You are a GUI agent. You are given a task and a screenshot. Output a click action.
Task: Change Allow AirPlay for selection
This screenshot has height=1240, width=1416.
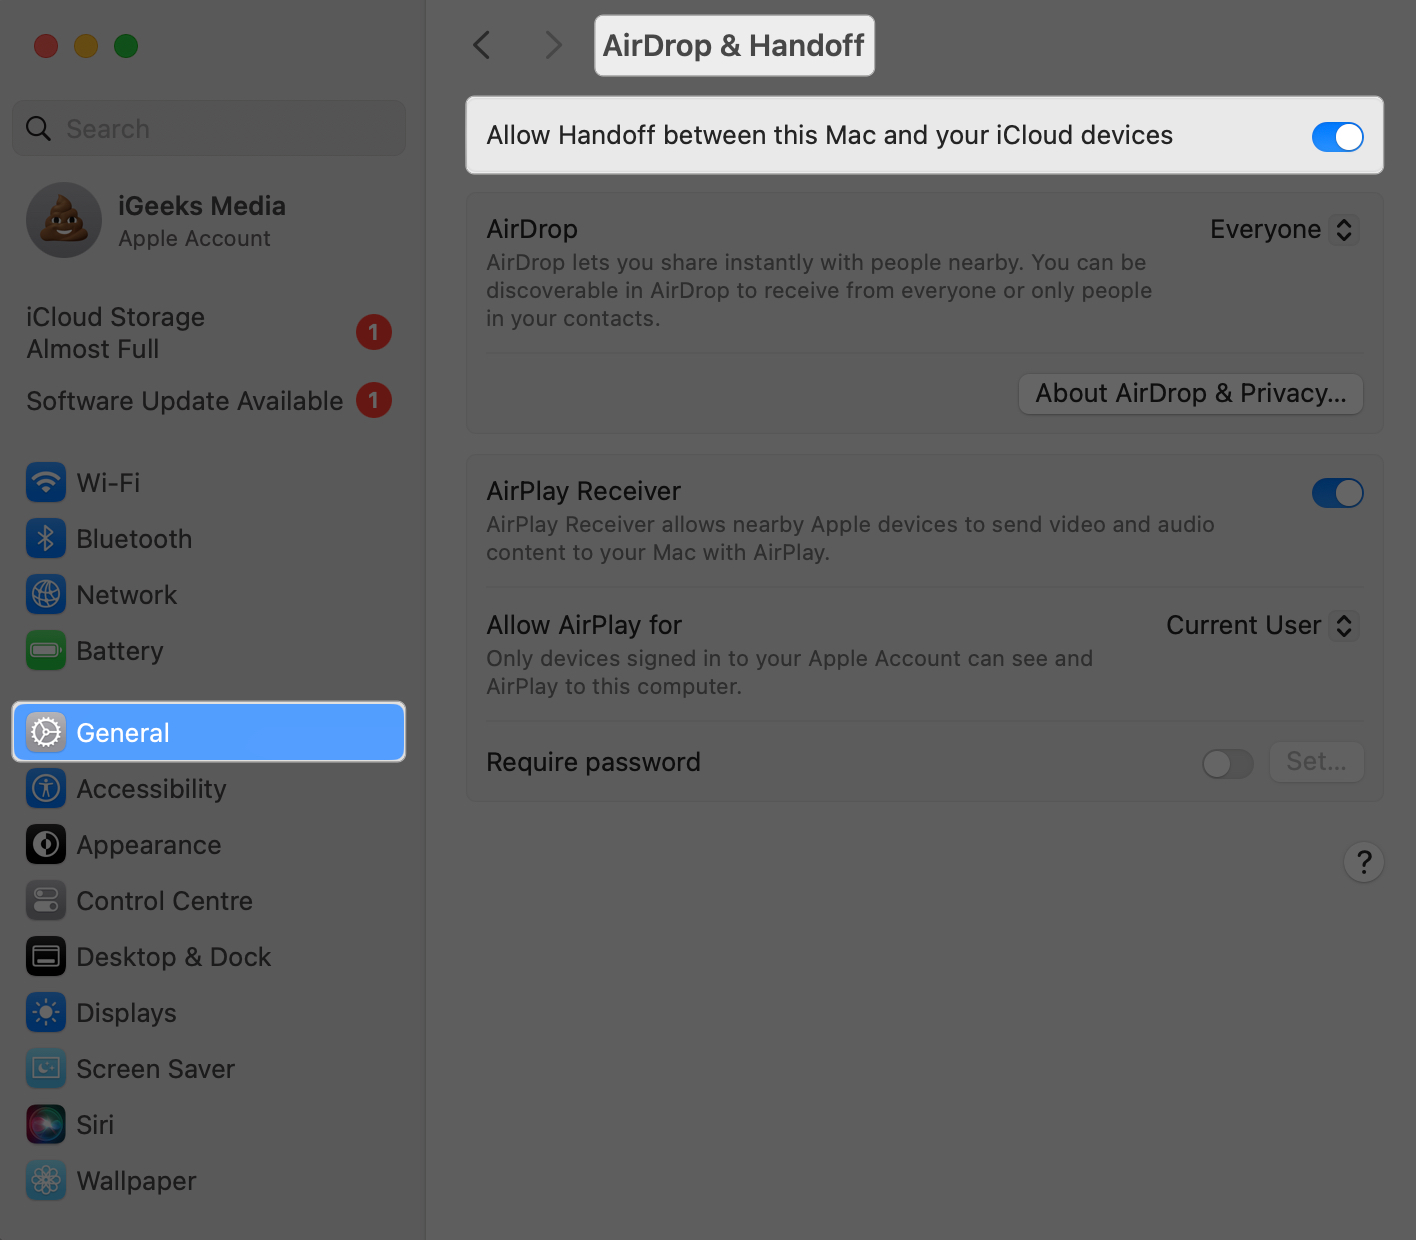(1262, 625)
